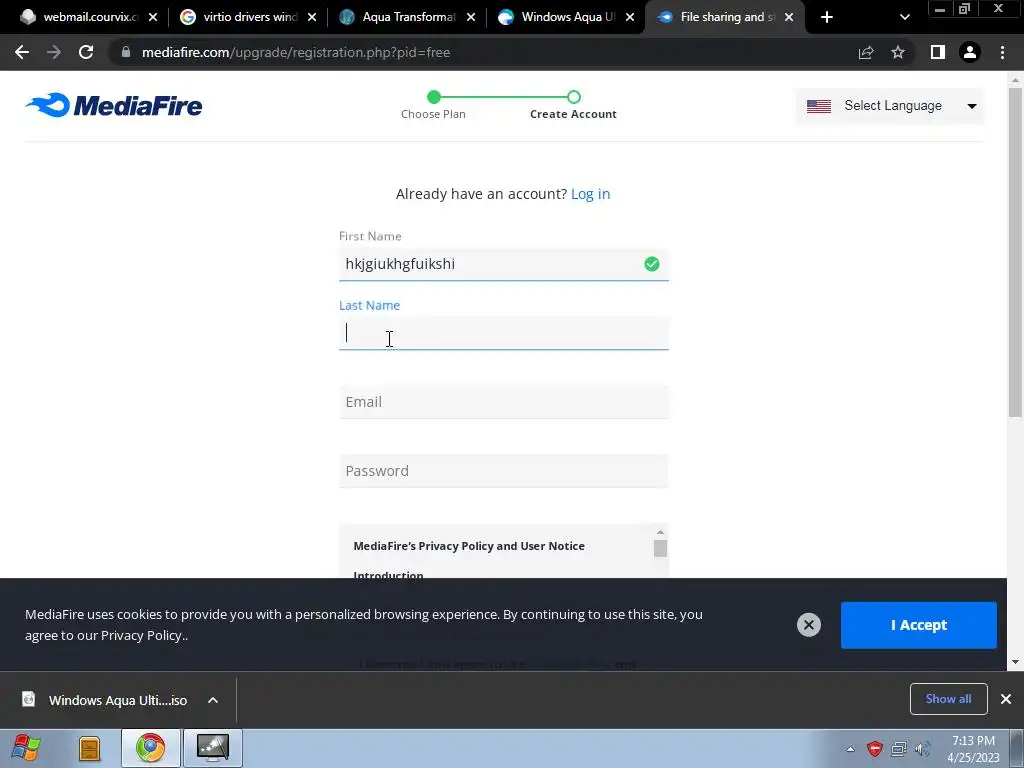Open the Chrome profile avatar
The image size is (1024, 768).
(x=970, y=52)
